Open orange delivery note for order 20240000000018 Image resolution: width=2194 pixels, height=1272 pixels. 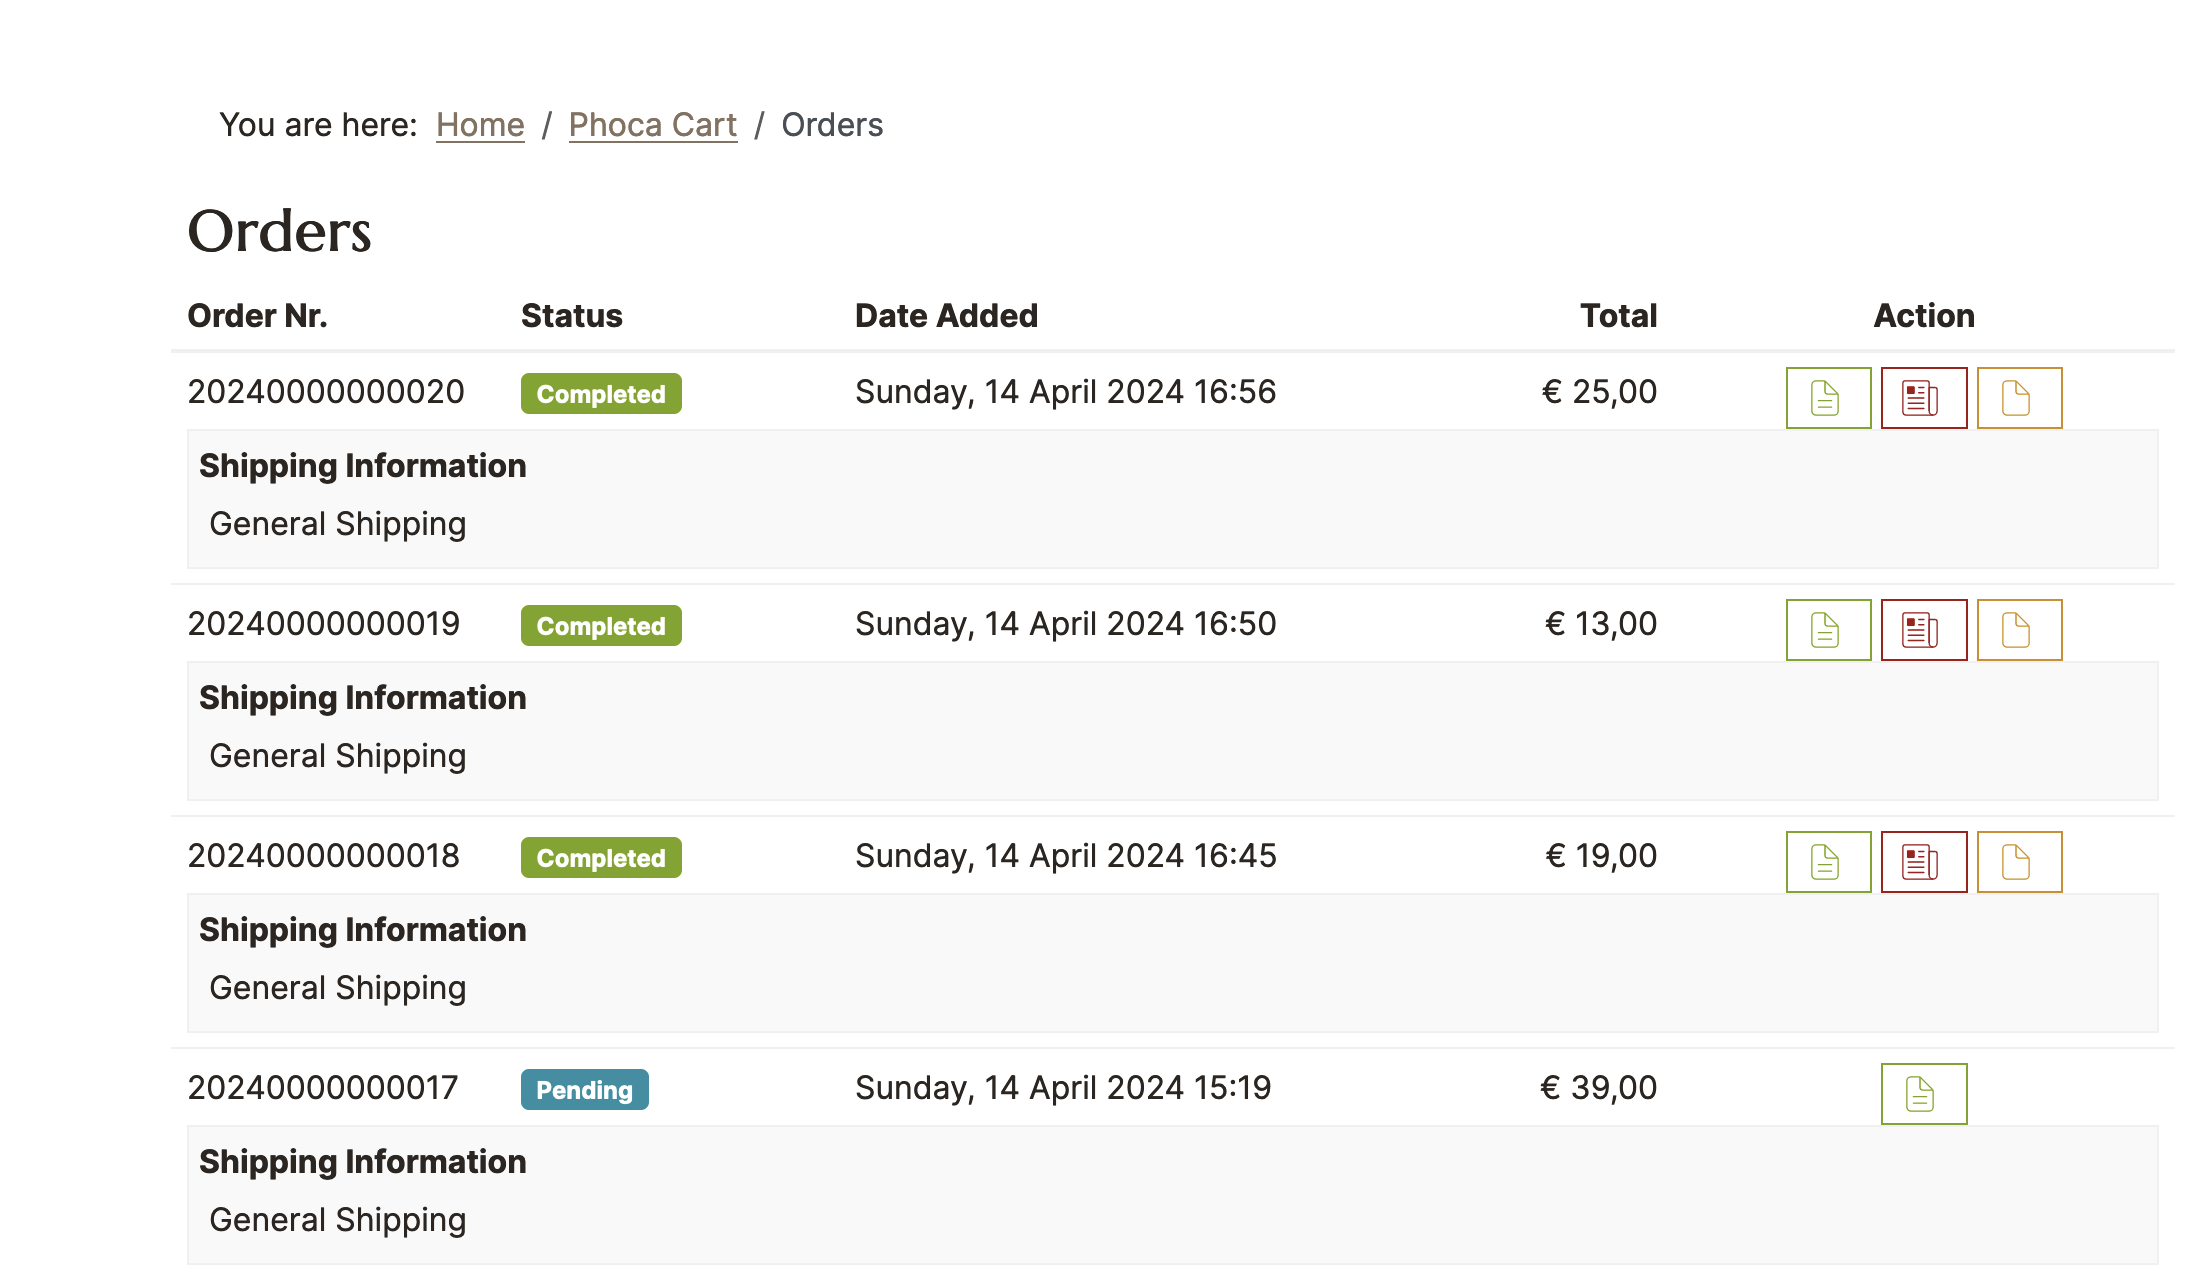click(2019, 862)
